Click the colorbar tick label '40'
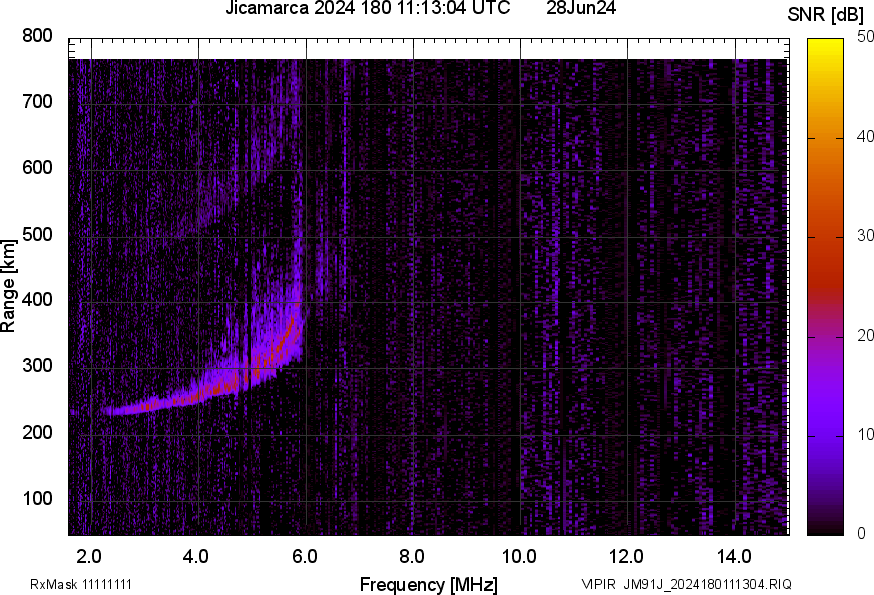Image resolution: width=874 pixels, height=595 pixels. 865,136
